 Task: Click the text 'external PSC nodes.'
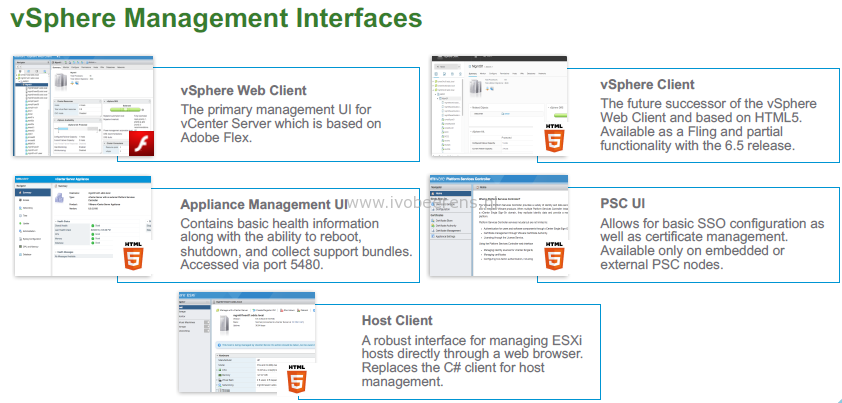coord(662,265)
